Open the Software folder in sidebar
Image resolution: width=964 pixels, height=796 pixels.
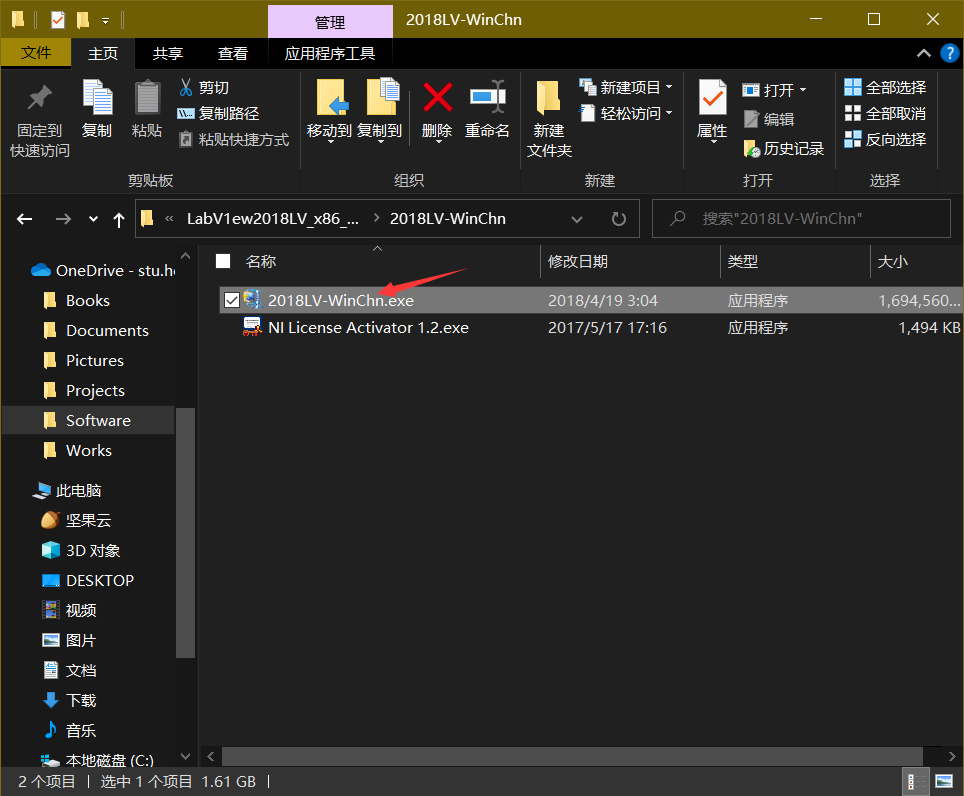pyautogui.click(x=89, y=420)
